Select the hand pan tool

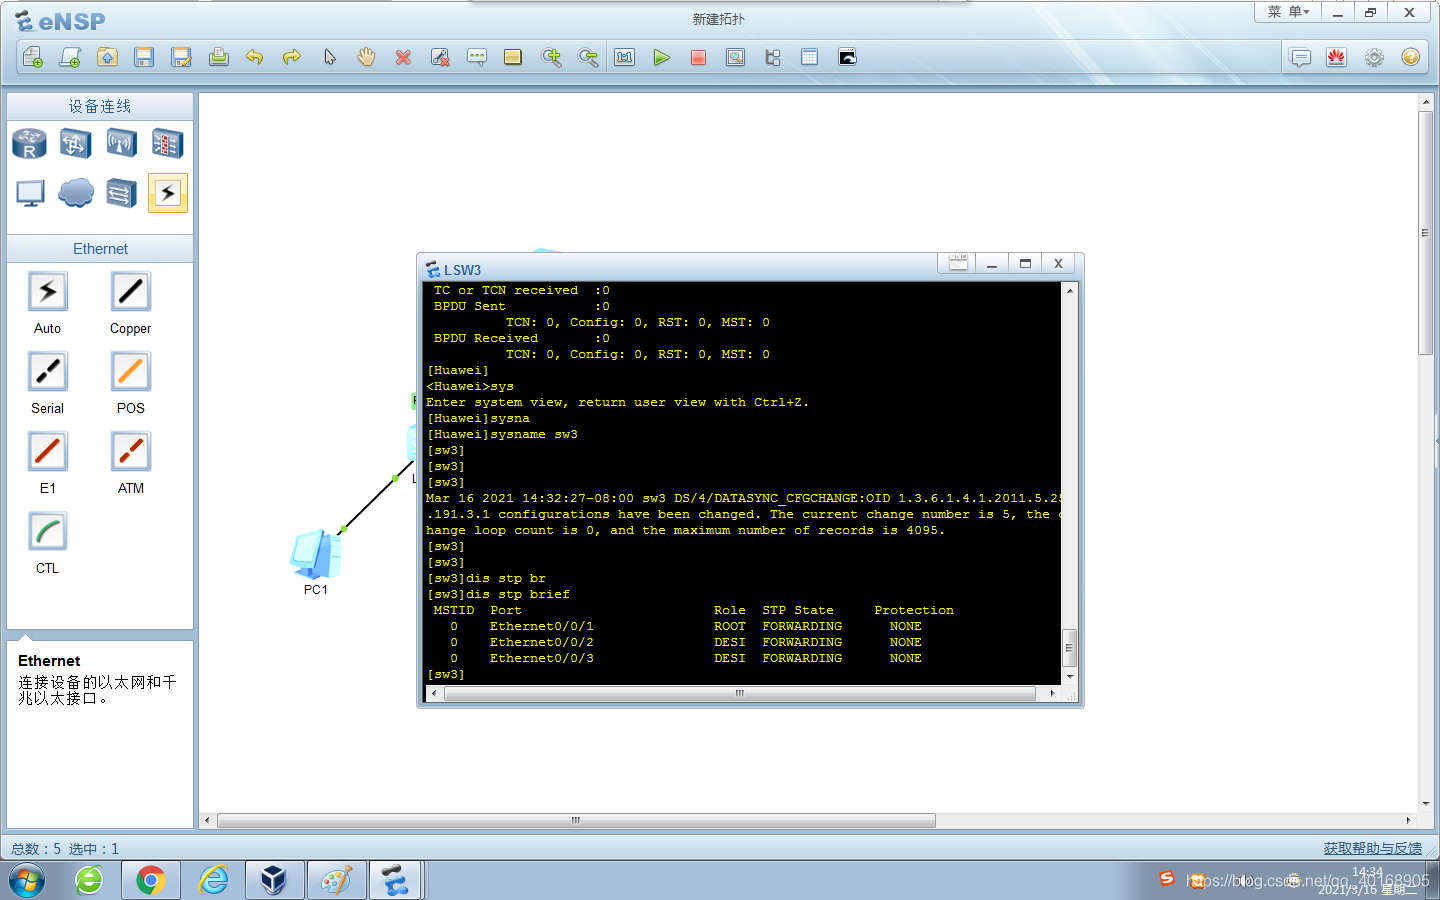coord(366,57)
